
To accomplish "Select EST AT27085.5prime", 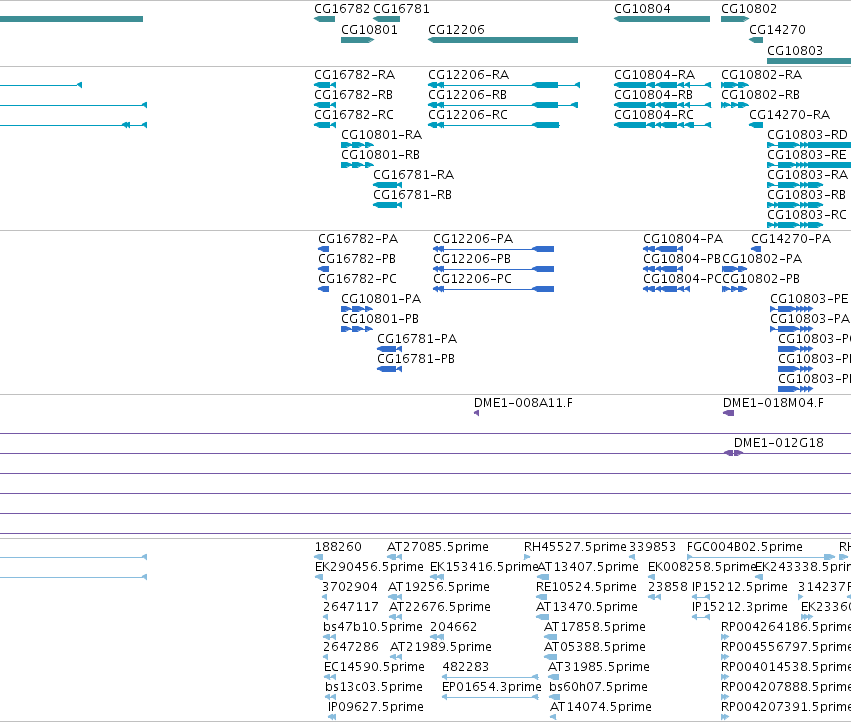I will tap(437, 547).
